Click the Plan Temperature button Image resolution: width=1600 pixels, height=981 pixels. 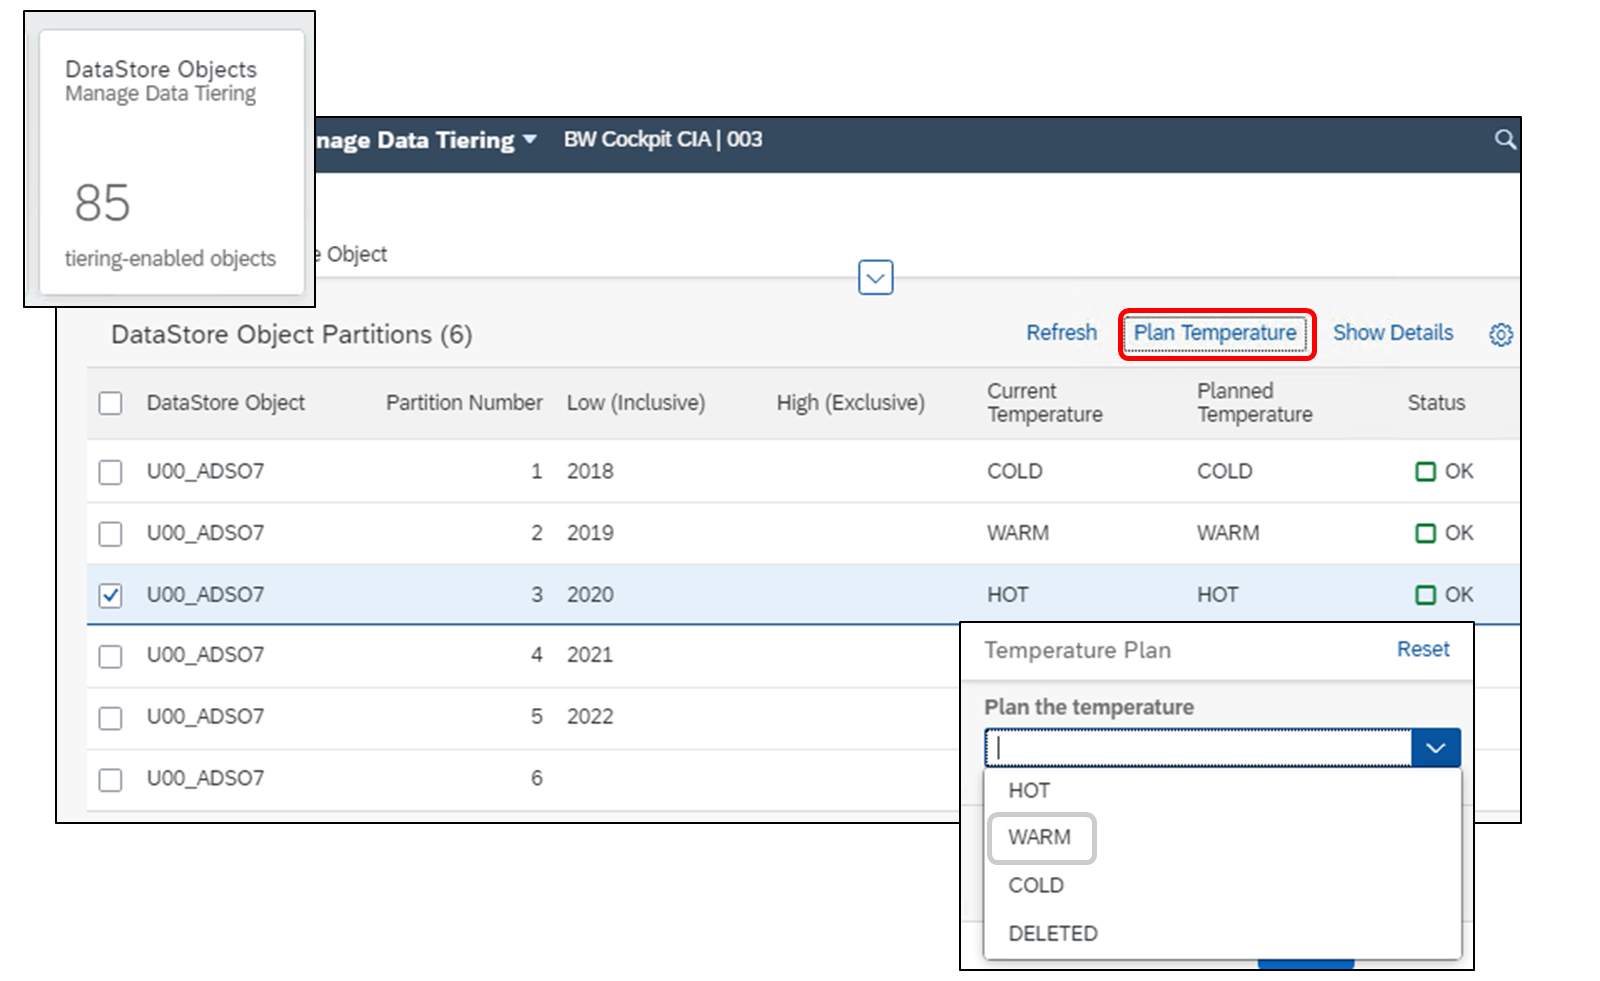(x=1215, y=333)
